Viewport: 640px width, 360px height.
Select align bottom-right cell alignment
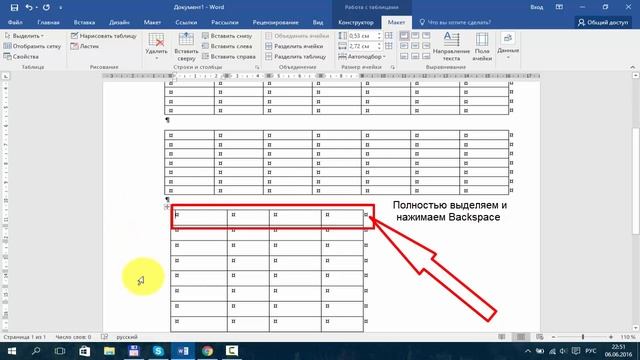[x=426, y=56]
